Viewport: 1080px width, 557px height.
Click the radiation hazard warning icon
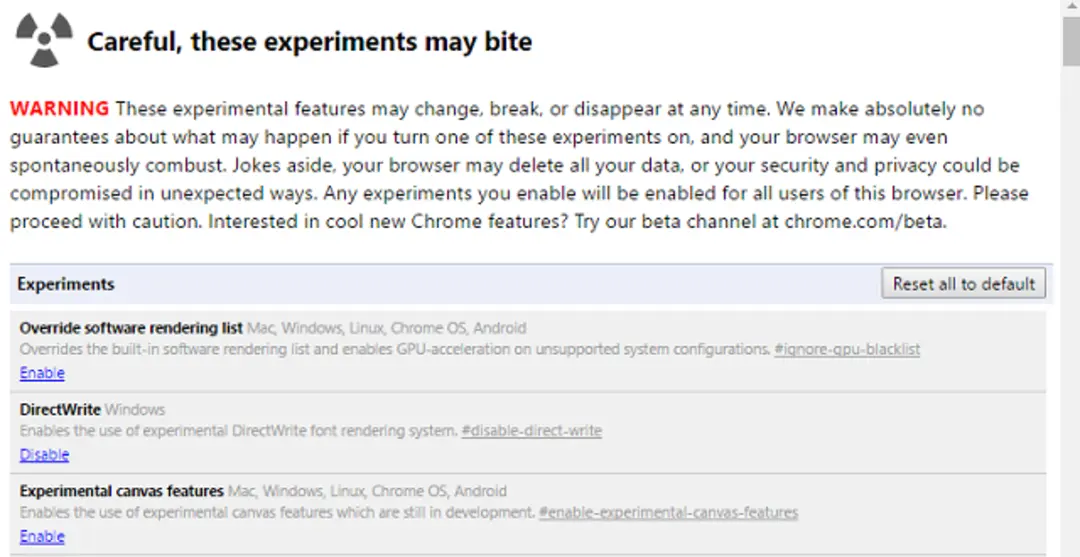(x=44, y=40)
